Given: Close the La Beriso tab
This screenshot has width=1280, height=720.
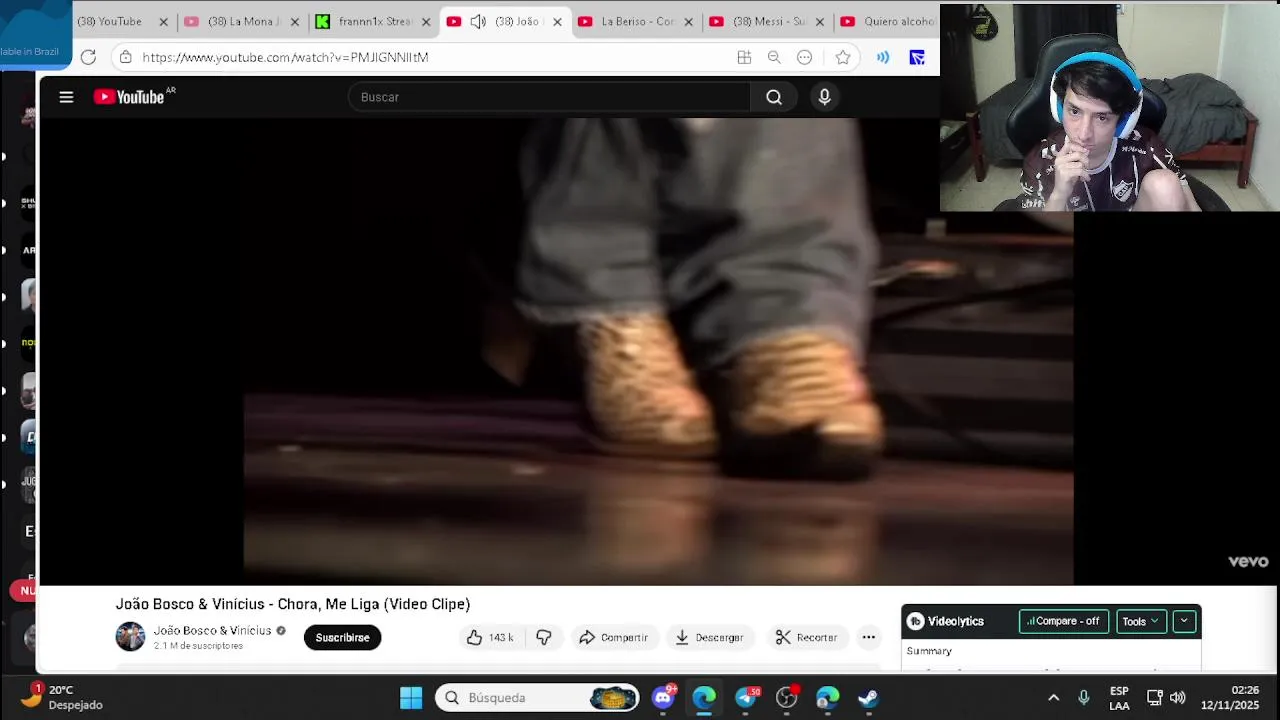Looking at the screenshot, I should [688, 21].
